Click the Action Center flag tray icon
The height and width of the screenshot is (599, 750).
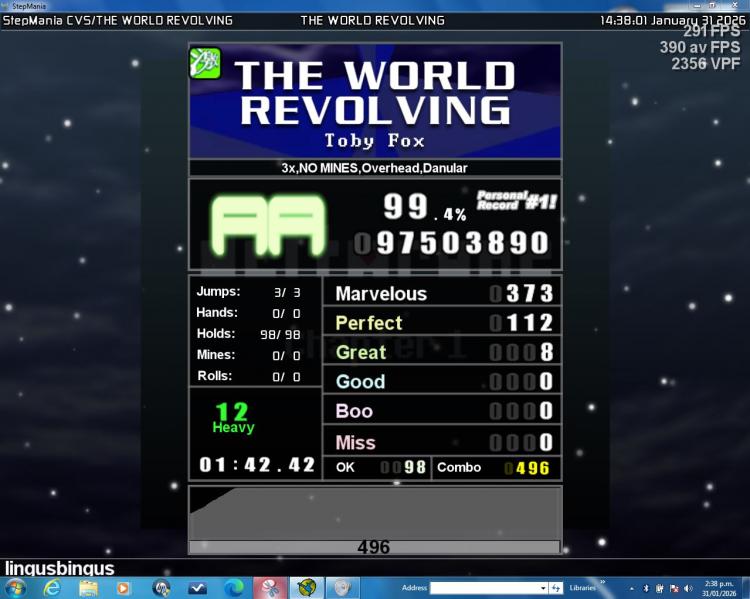coord(674,588)
